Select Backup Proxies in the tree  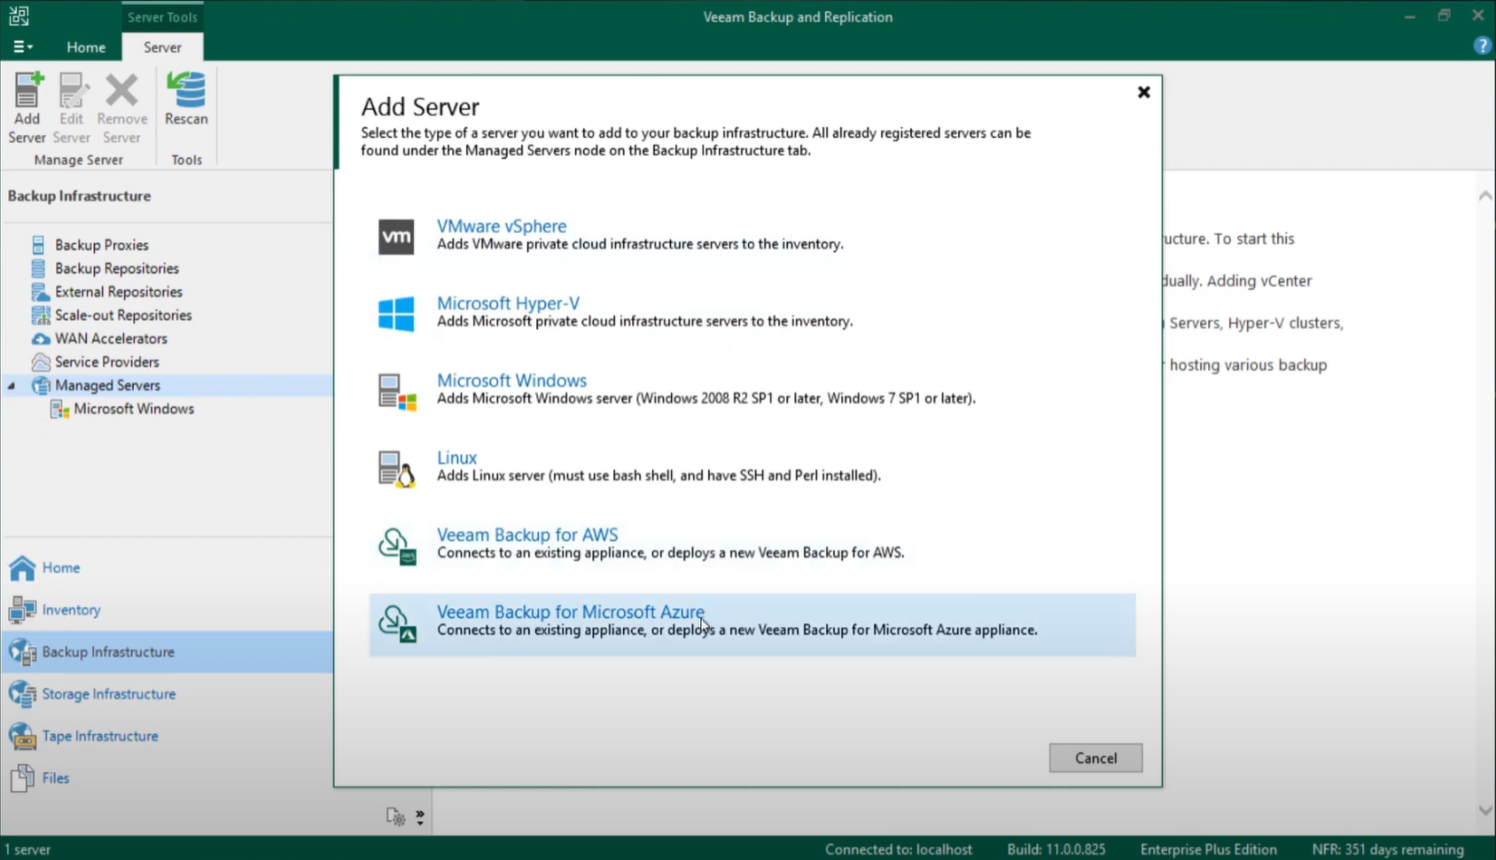tap(102, 245)
